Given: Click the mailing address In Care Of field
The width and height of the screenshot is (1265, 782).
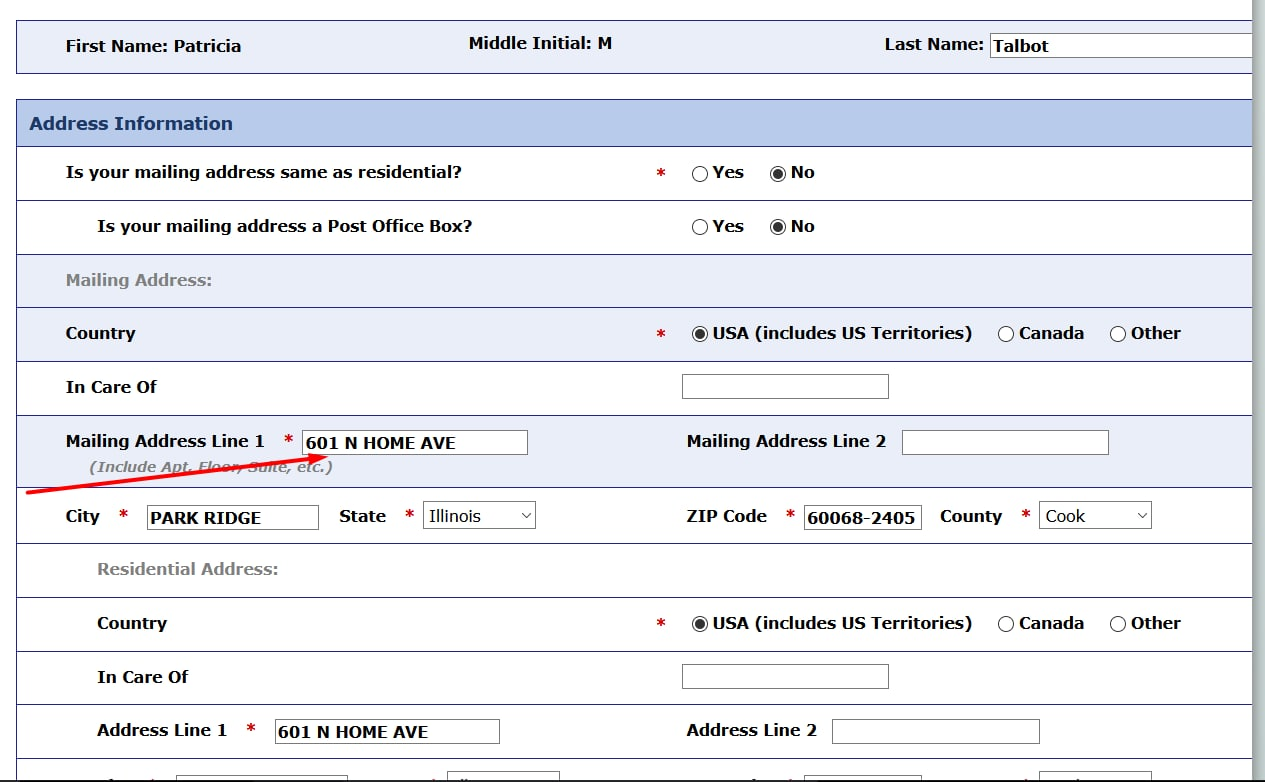Looking at the screenshot, I should click(784, 387).
